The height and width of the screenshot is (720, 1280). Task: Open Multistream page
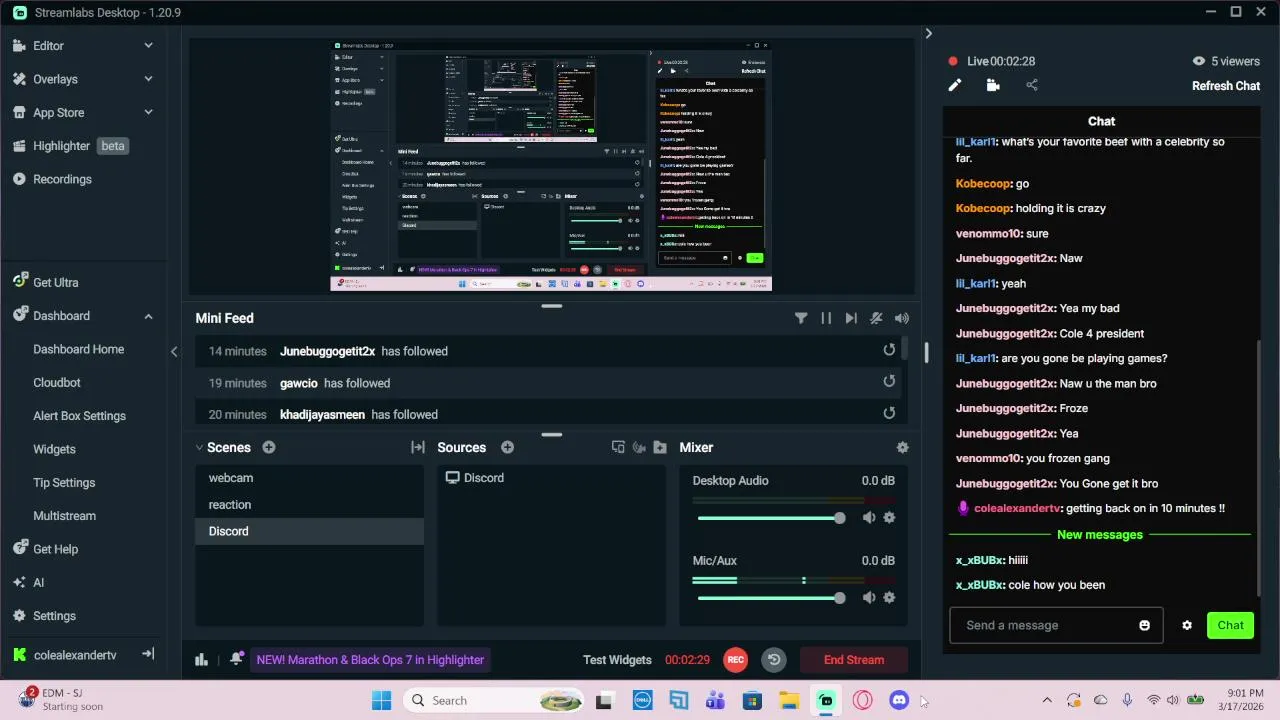click(x=64, y=516)
